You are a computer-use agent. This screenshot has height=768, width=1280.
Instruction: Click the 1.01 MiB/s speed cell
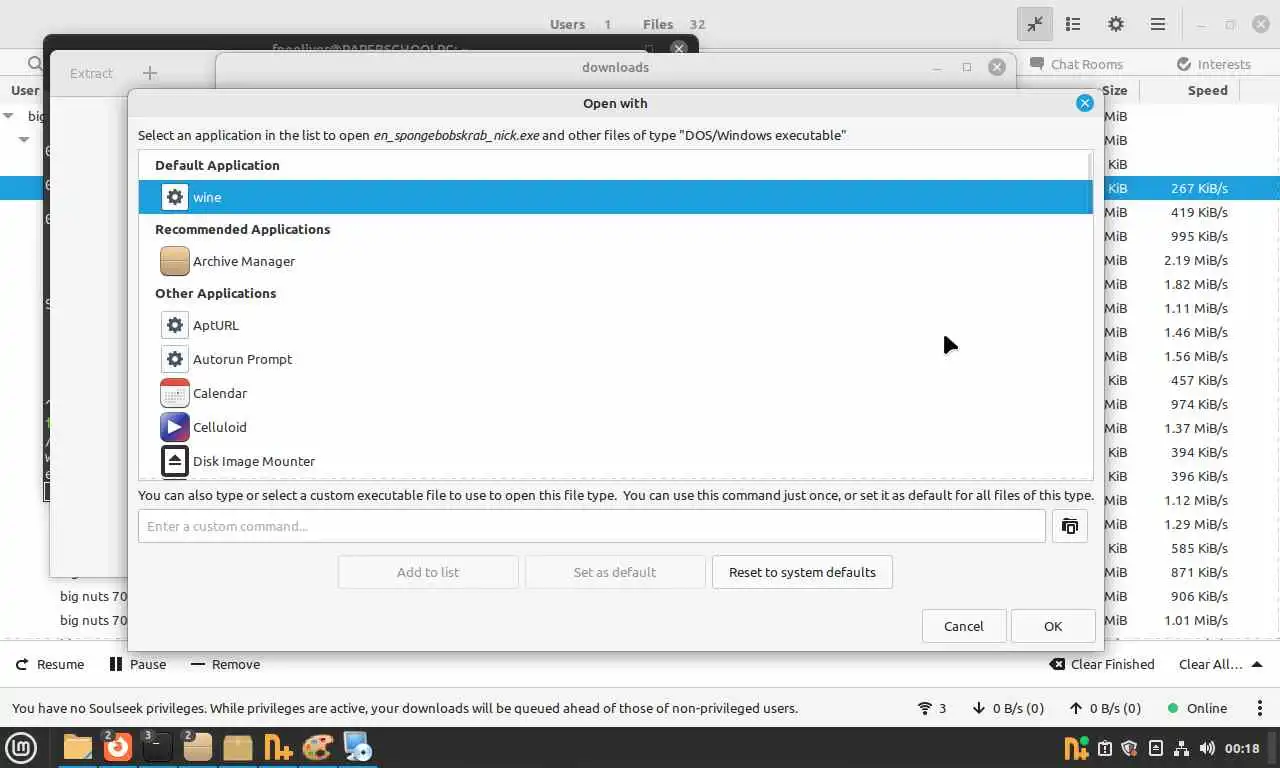[1196, 620]
